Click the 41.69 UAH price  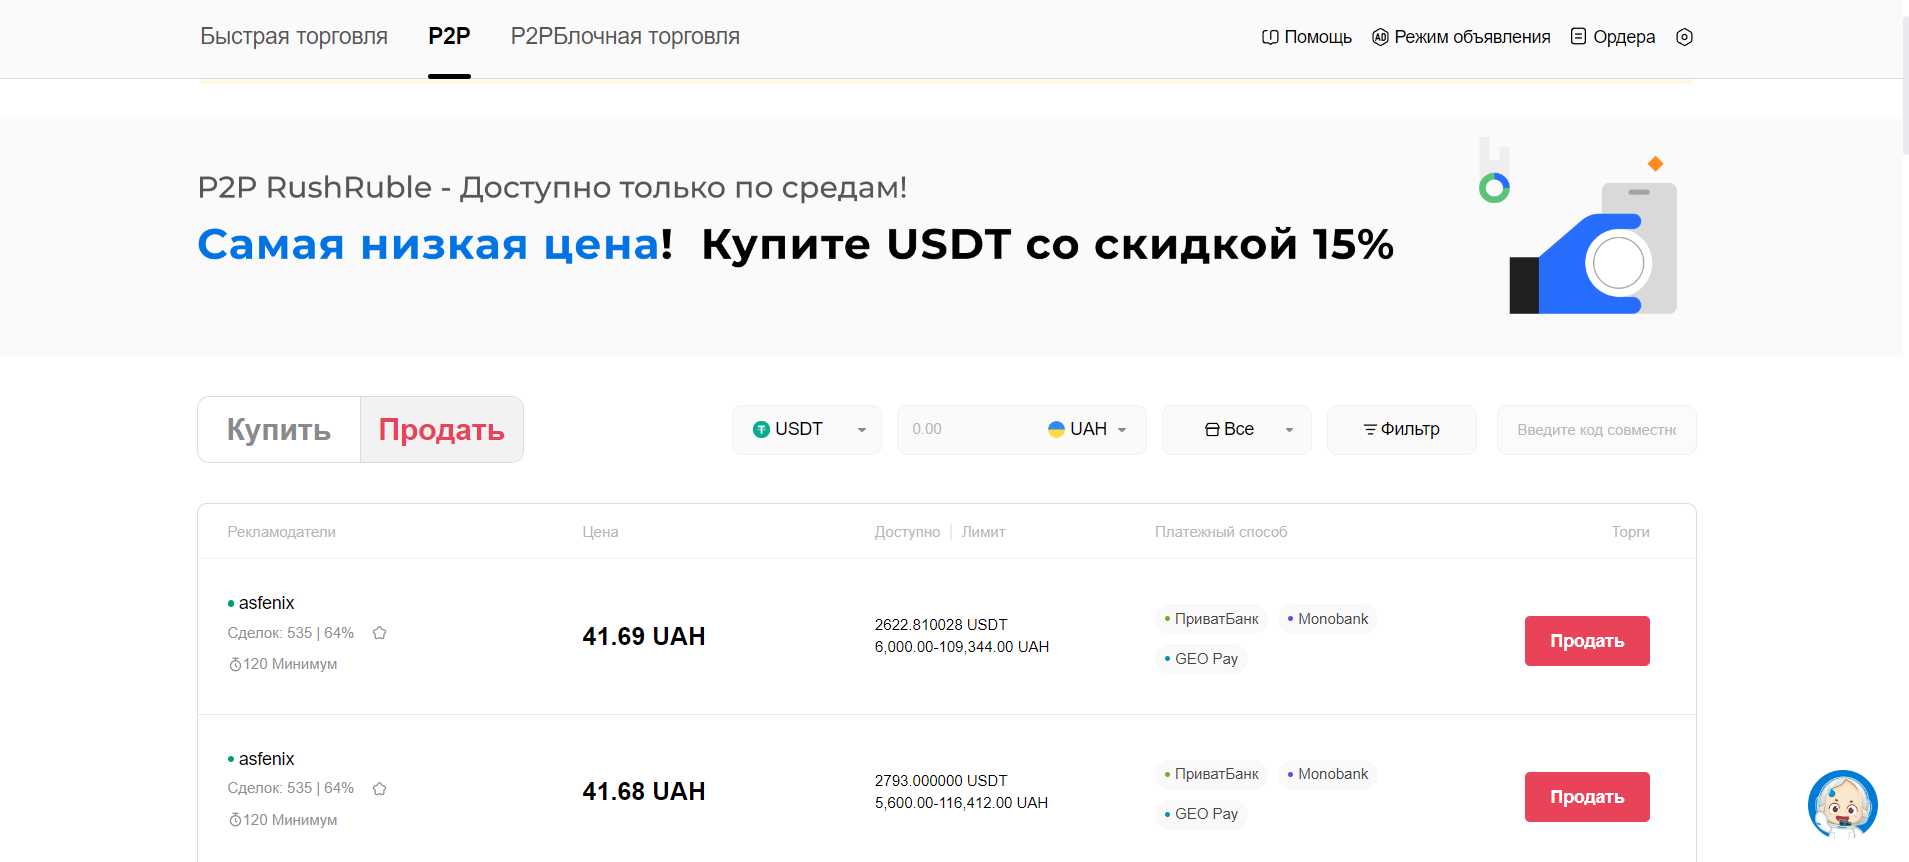[x=644, y=637]
